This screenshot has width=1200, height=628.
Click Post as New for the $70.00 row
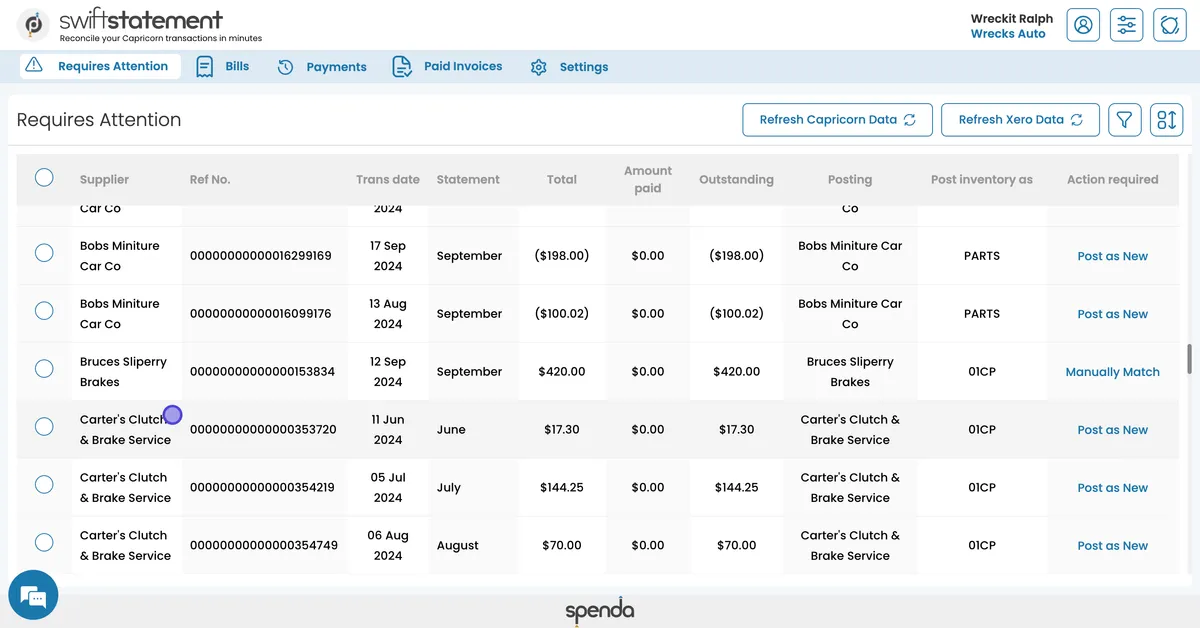1112,546
